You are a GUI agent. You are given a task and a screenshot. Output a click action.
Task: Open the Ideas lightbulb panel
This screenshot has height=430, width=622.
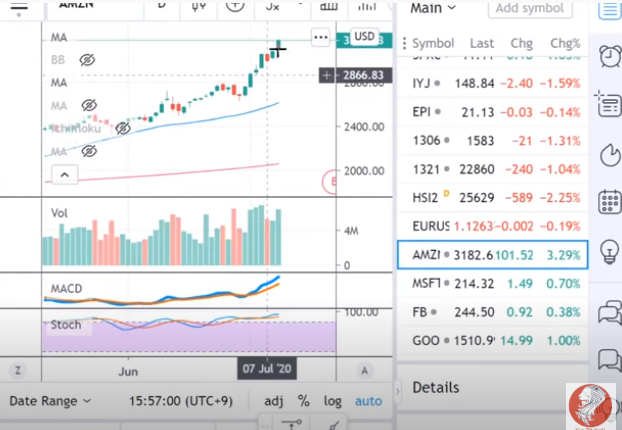610,252
